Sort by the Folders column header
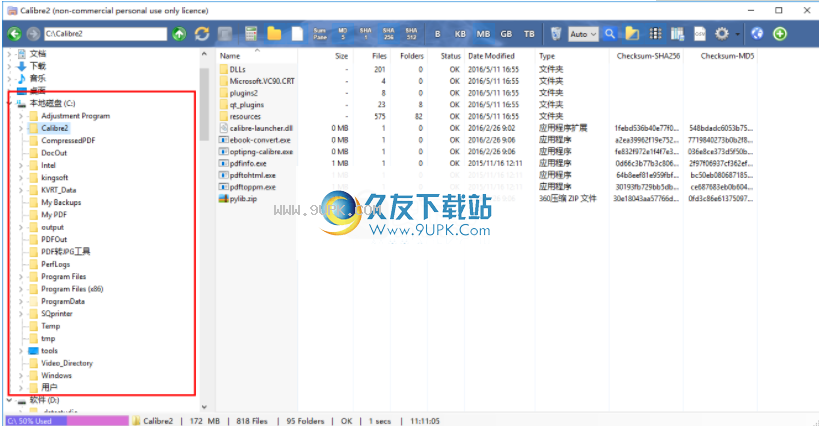This screenshot has height=426, width=819. [412, 56]
